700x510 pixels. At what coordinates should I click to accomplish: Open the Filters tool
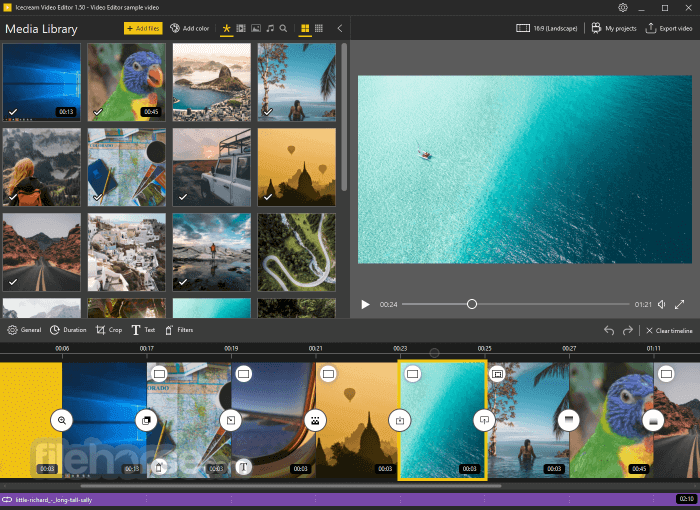tap(179, 330)
